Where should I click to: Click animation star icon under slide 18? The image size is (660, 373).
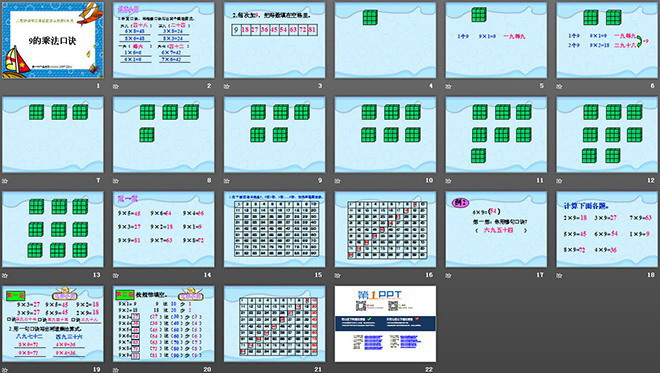(x=559, y=275)
